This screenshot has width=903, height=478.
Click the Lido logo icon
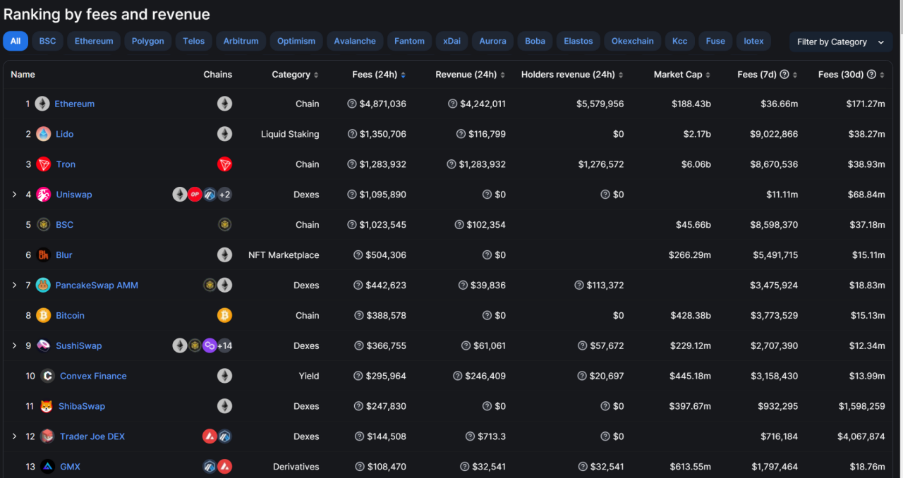43,134
